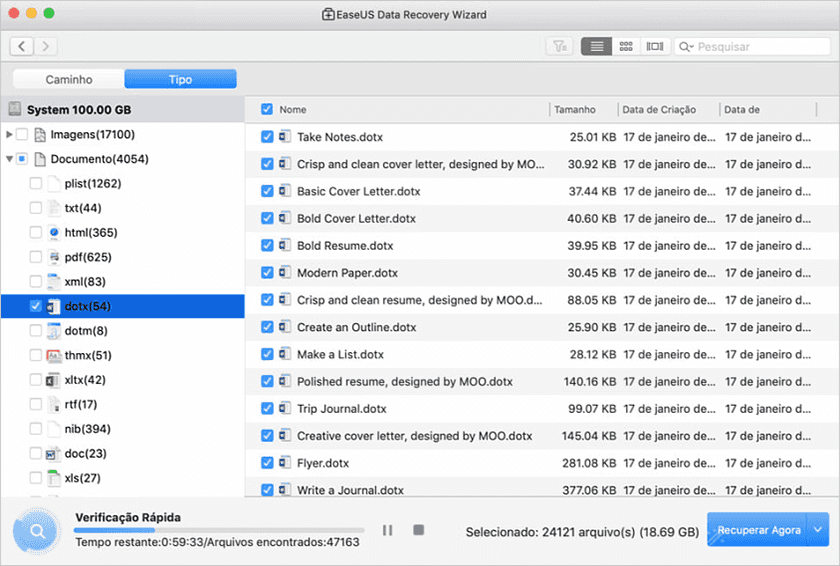
Task: Click the dotm file type icon
Action: click(x=54, y=331)
